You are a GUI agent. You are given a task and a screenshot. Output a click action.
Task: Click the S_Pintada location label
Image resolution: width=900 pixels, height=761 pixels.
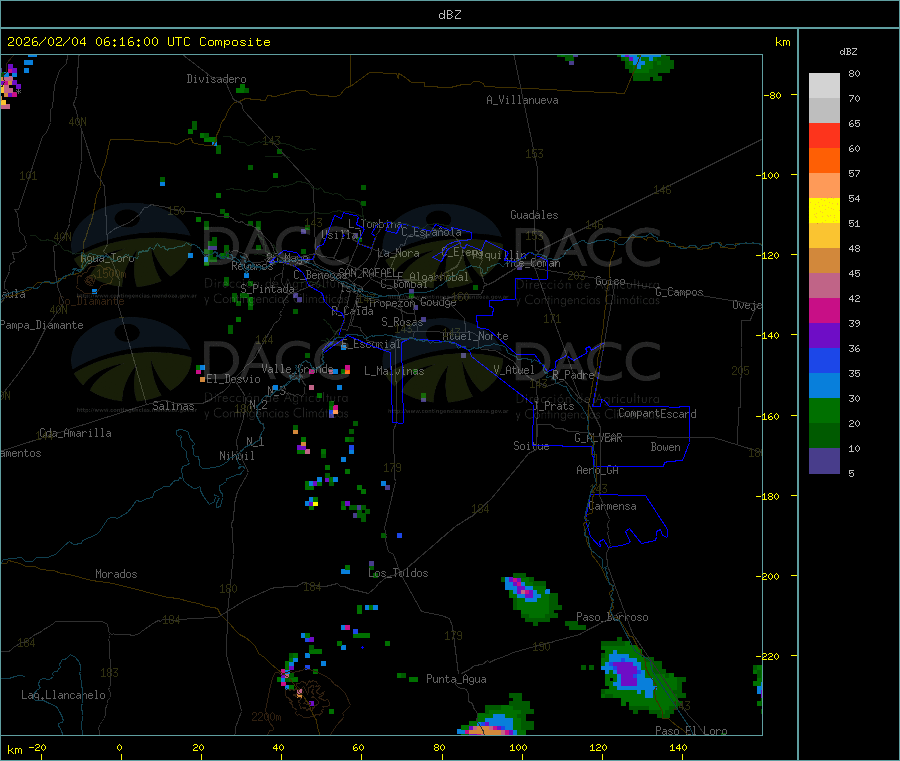pos(267,289)
